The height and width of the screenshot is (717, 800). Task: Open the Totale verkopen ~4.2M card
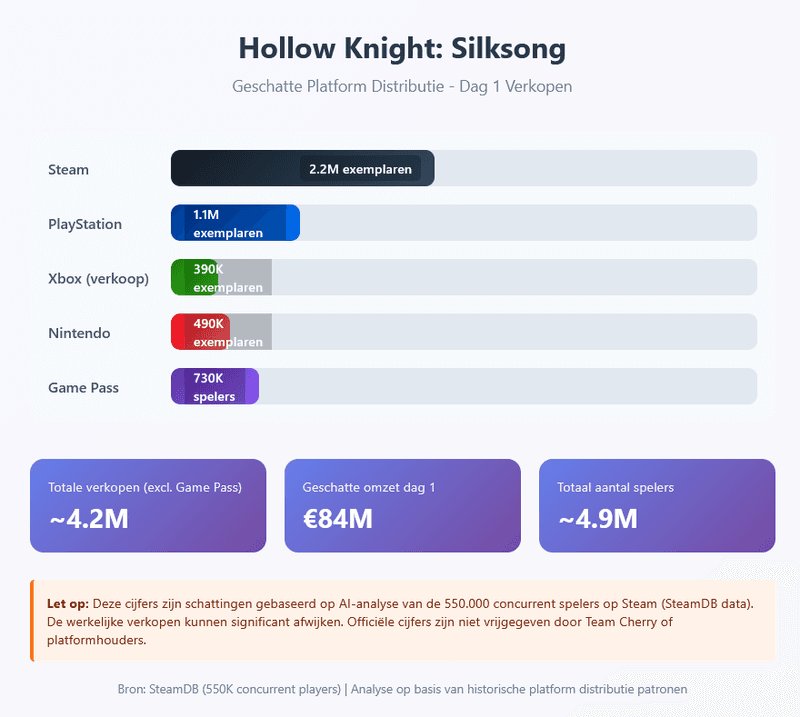(148, 505)
